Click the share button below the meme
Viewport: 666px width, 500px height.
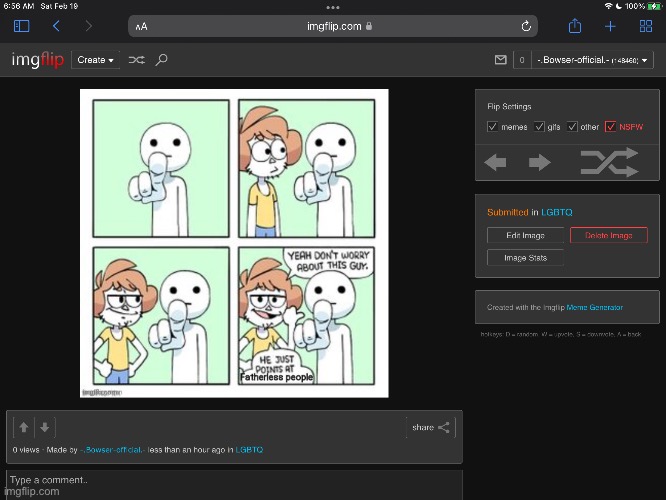pyautogui.click(x=431, y=427)
